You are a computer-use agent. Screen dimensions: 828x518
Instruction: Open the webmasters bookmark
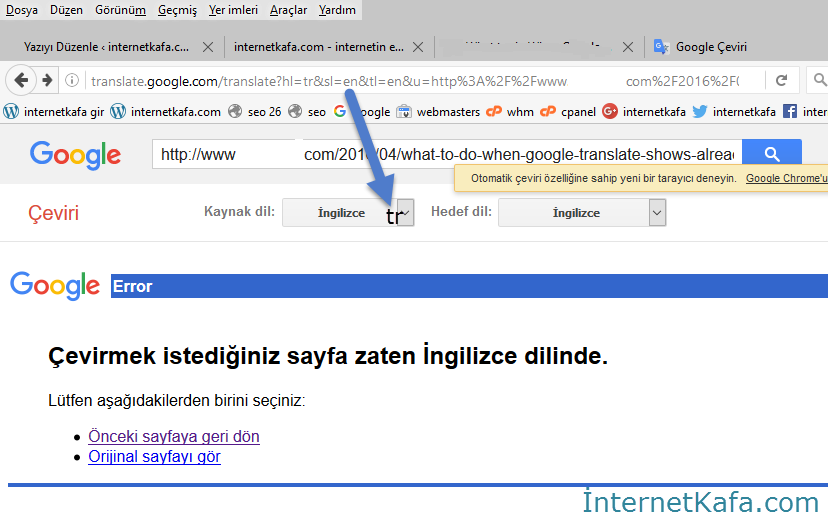438,111
